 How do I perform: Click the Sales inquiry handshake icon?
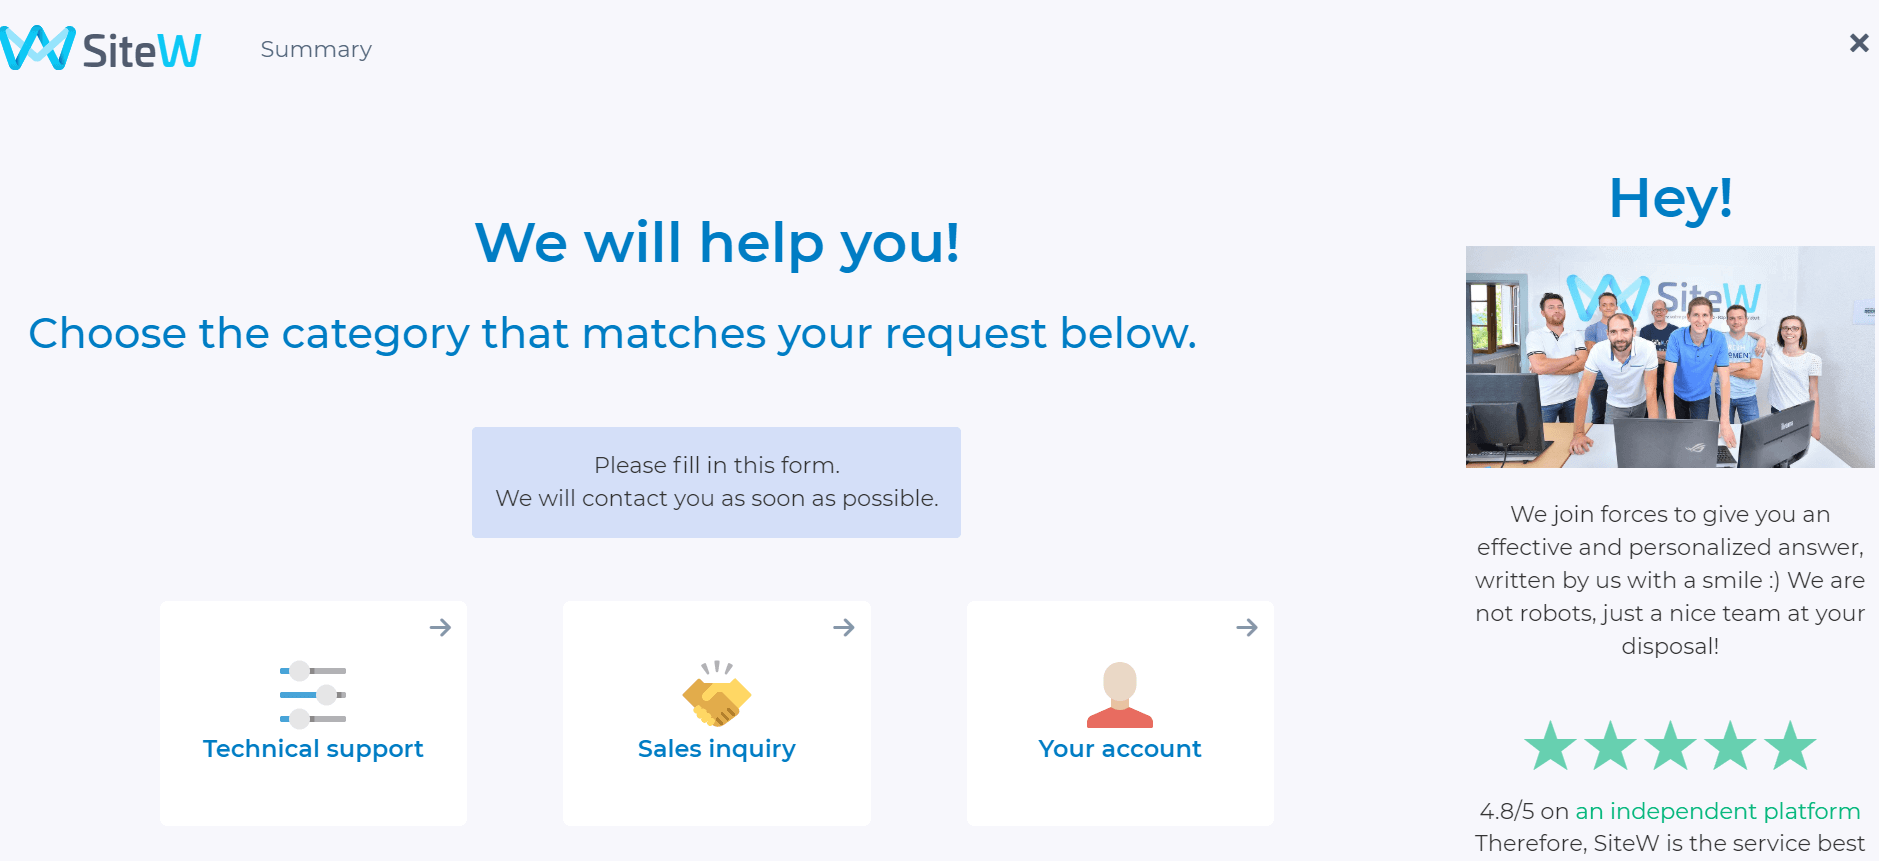[717, 693]
